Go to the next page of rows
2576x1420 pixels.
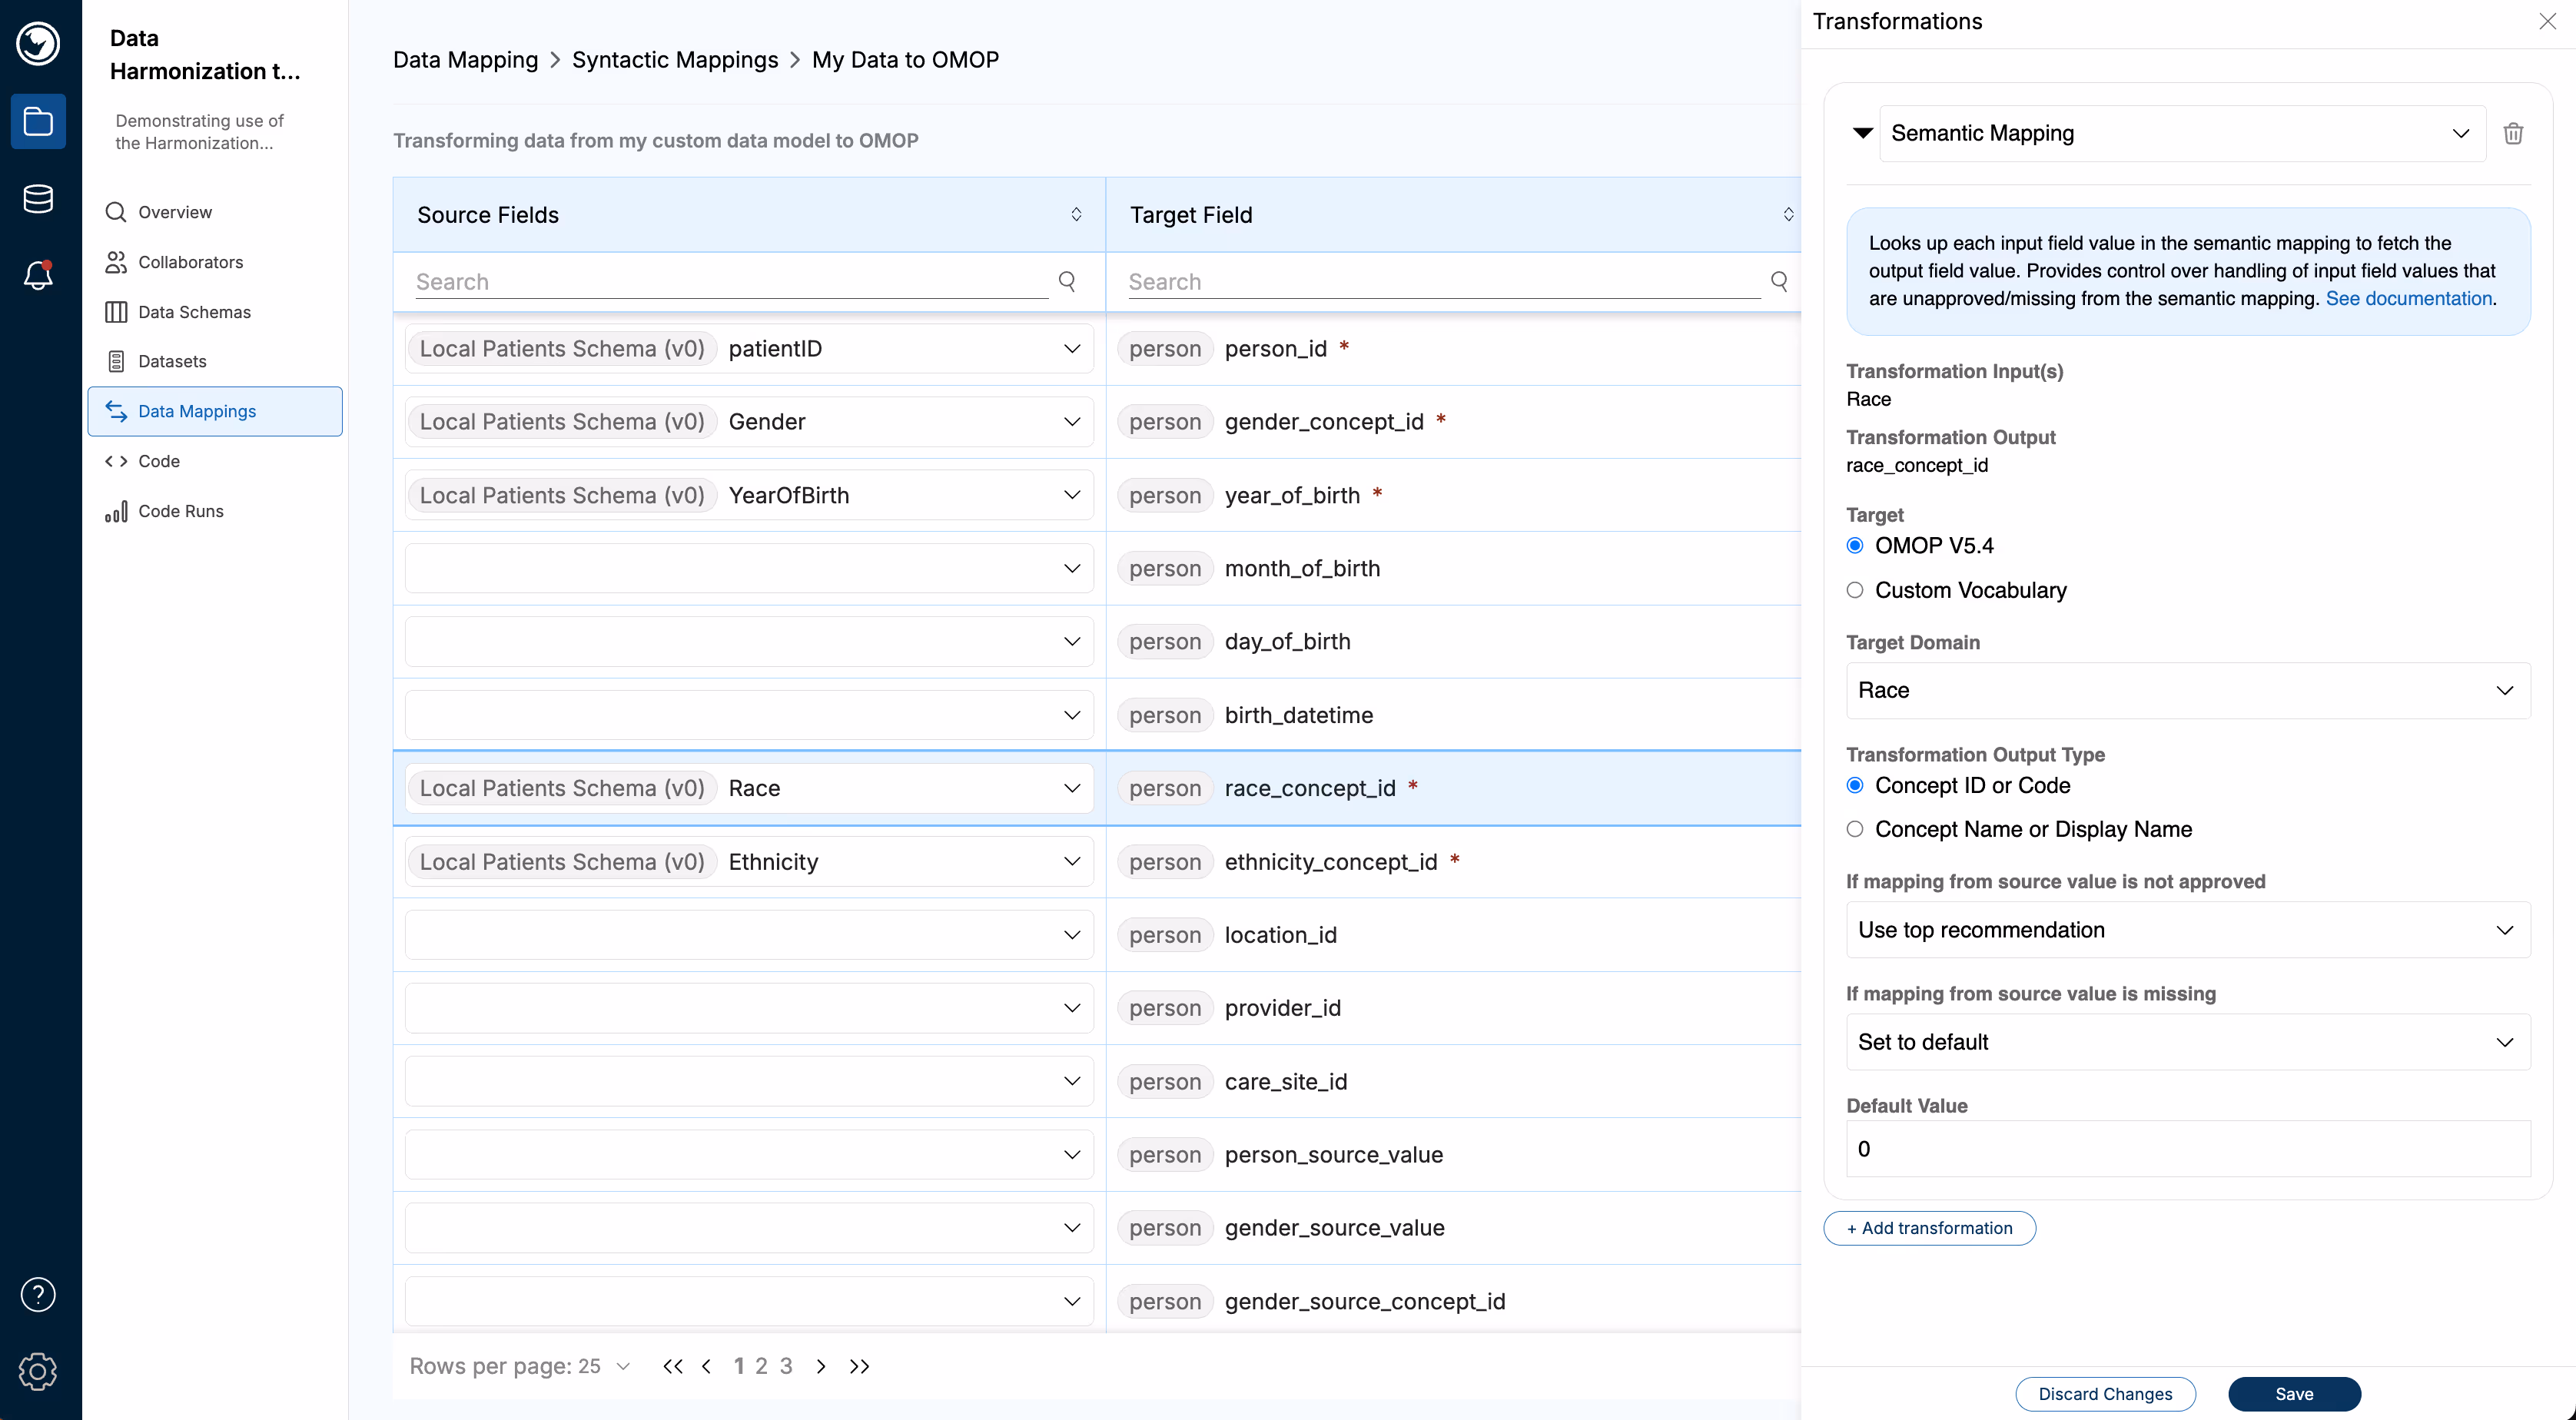821,1366
